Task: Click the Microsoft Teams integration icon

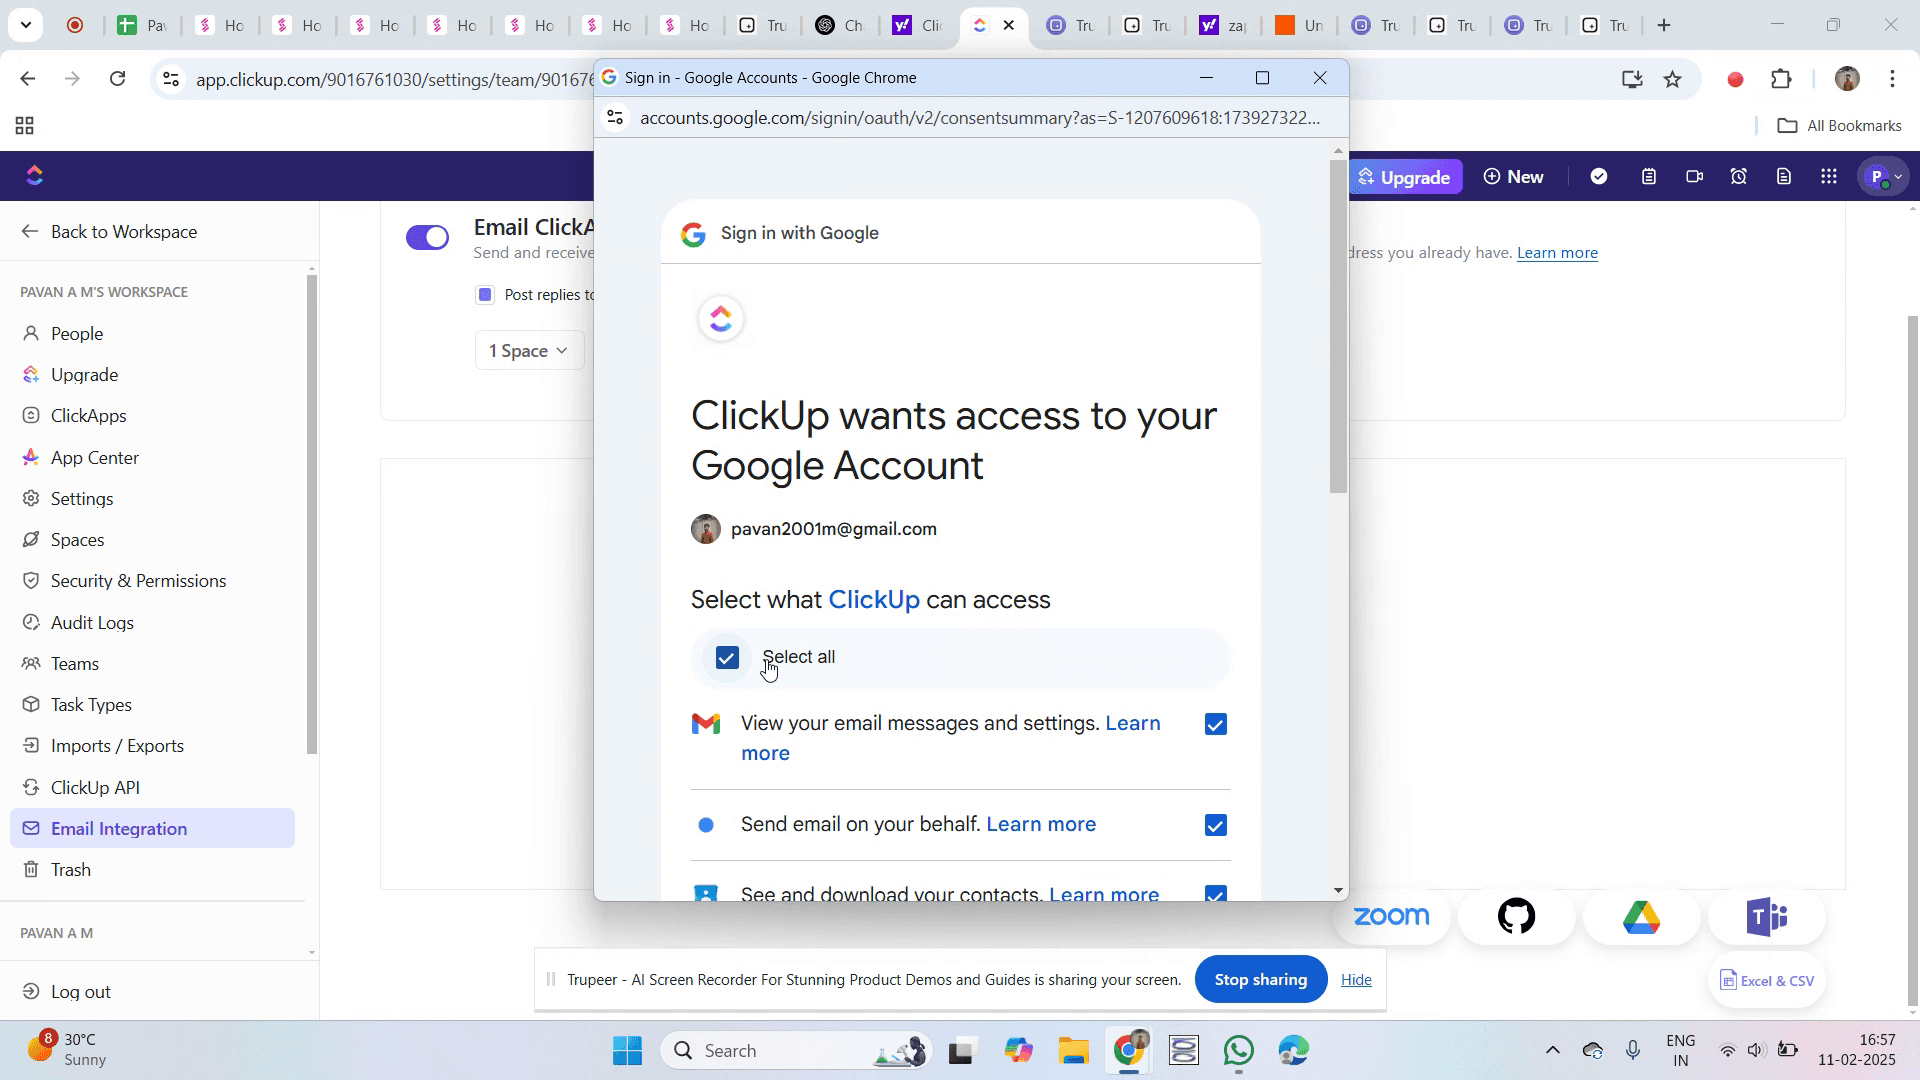Action: coord(1766,917)
